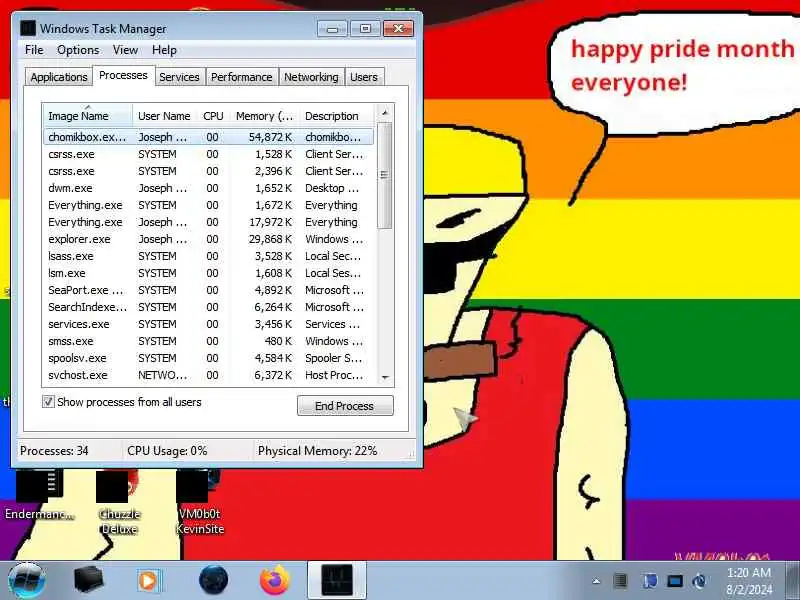Show hidden system tray icons arrow

tap(596, 581)
